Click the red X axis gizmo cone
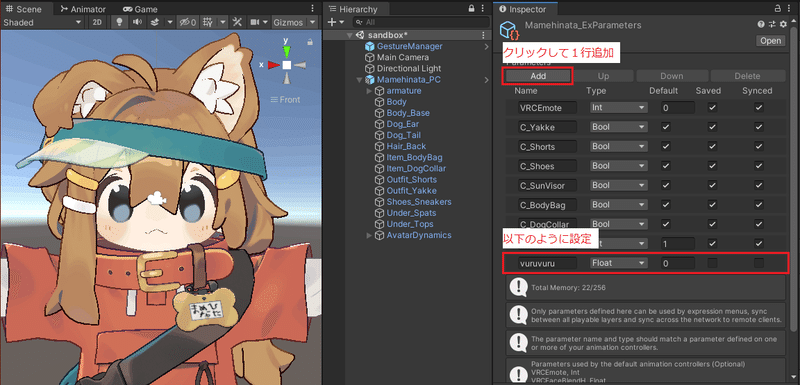The width and height of the screenshot is (800, 385). [x=274, y=65]
